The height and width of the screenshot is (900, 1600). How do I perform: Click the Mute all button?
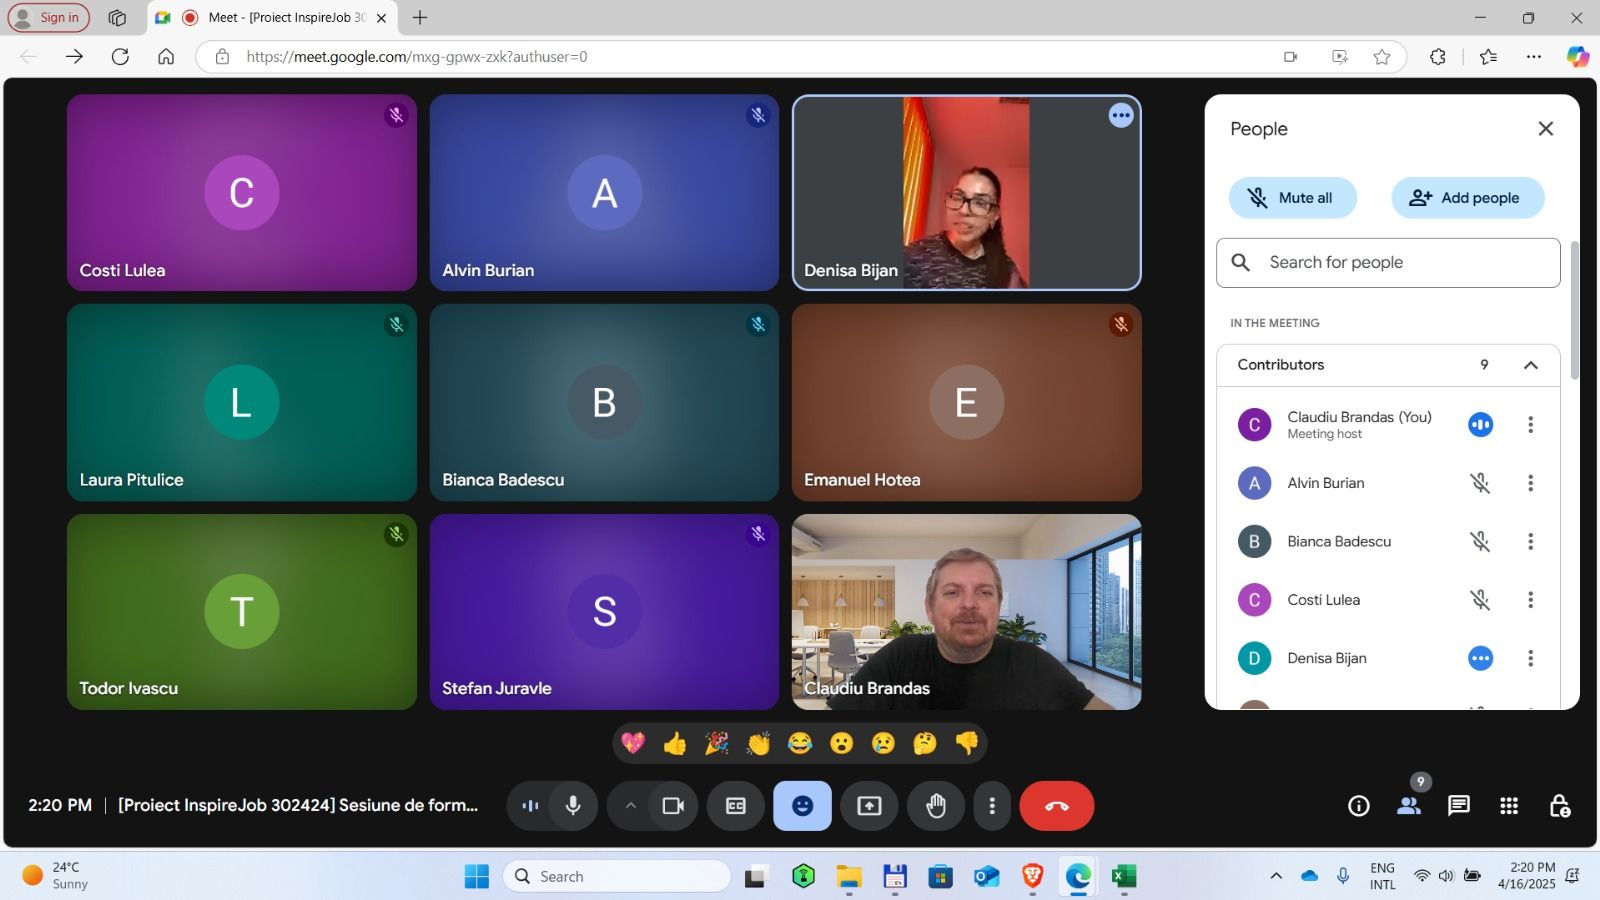coord(1292,198)
